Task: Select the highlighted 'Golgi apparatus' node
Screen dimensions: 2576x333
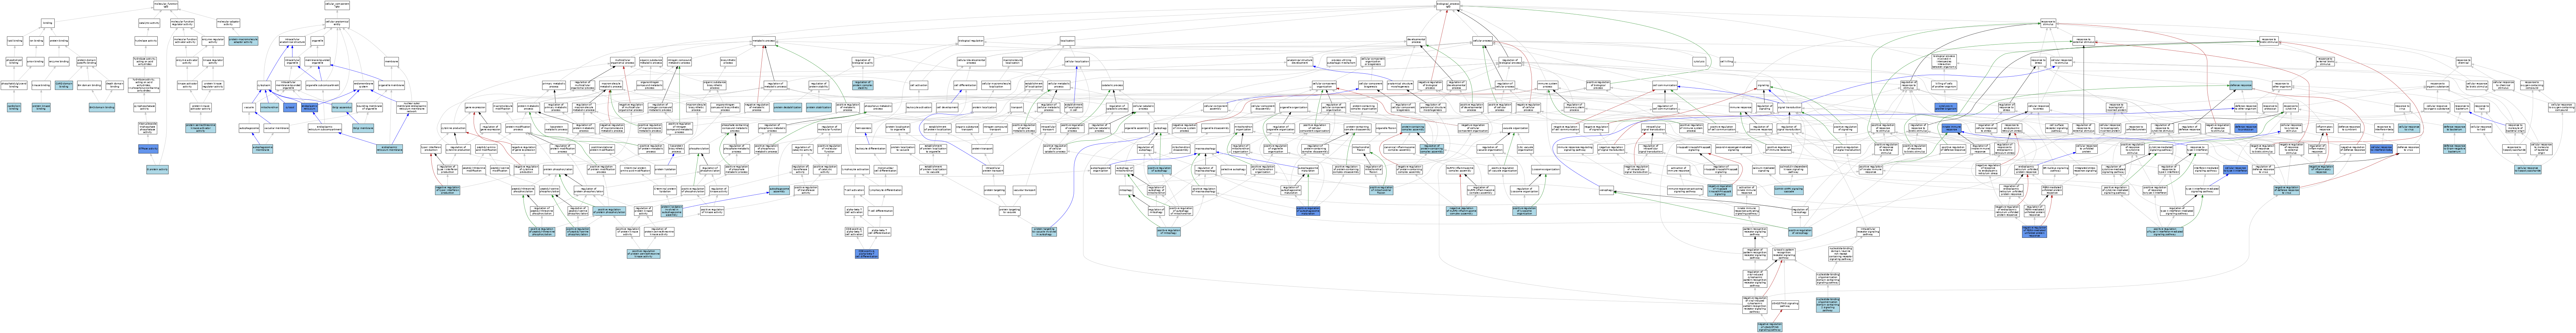Action: pyautogui.click(x=342, y=107)
